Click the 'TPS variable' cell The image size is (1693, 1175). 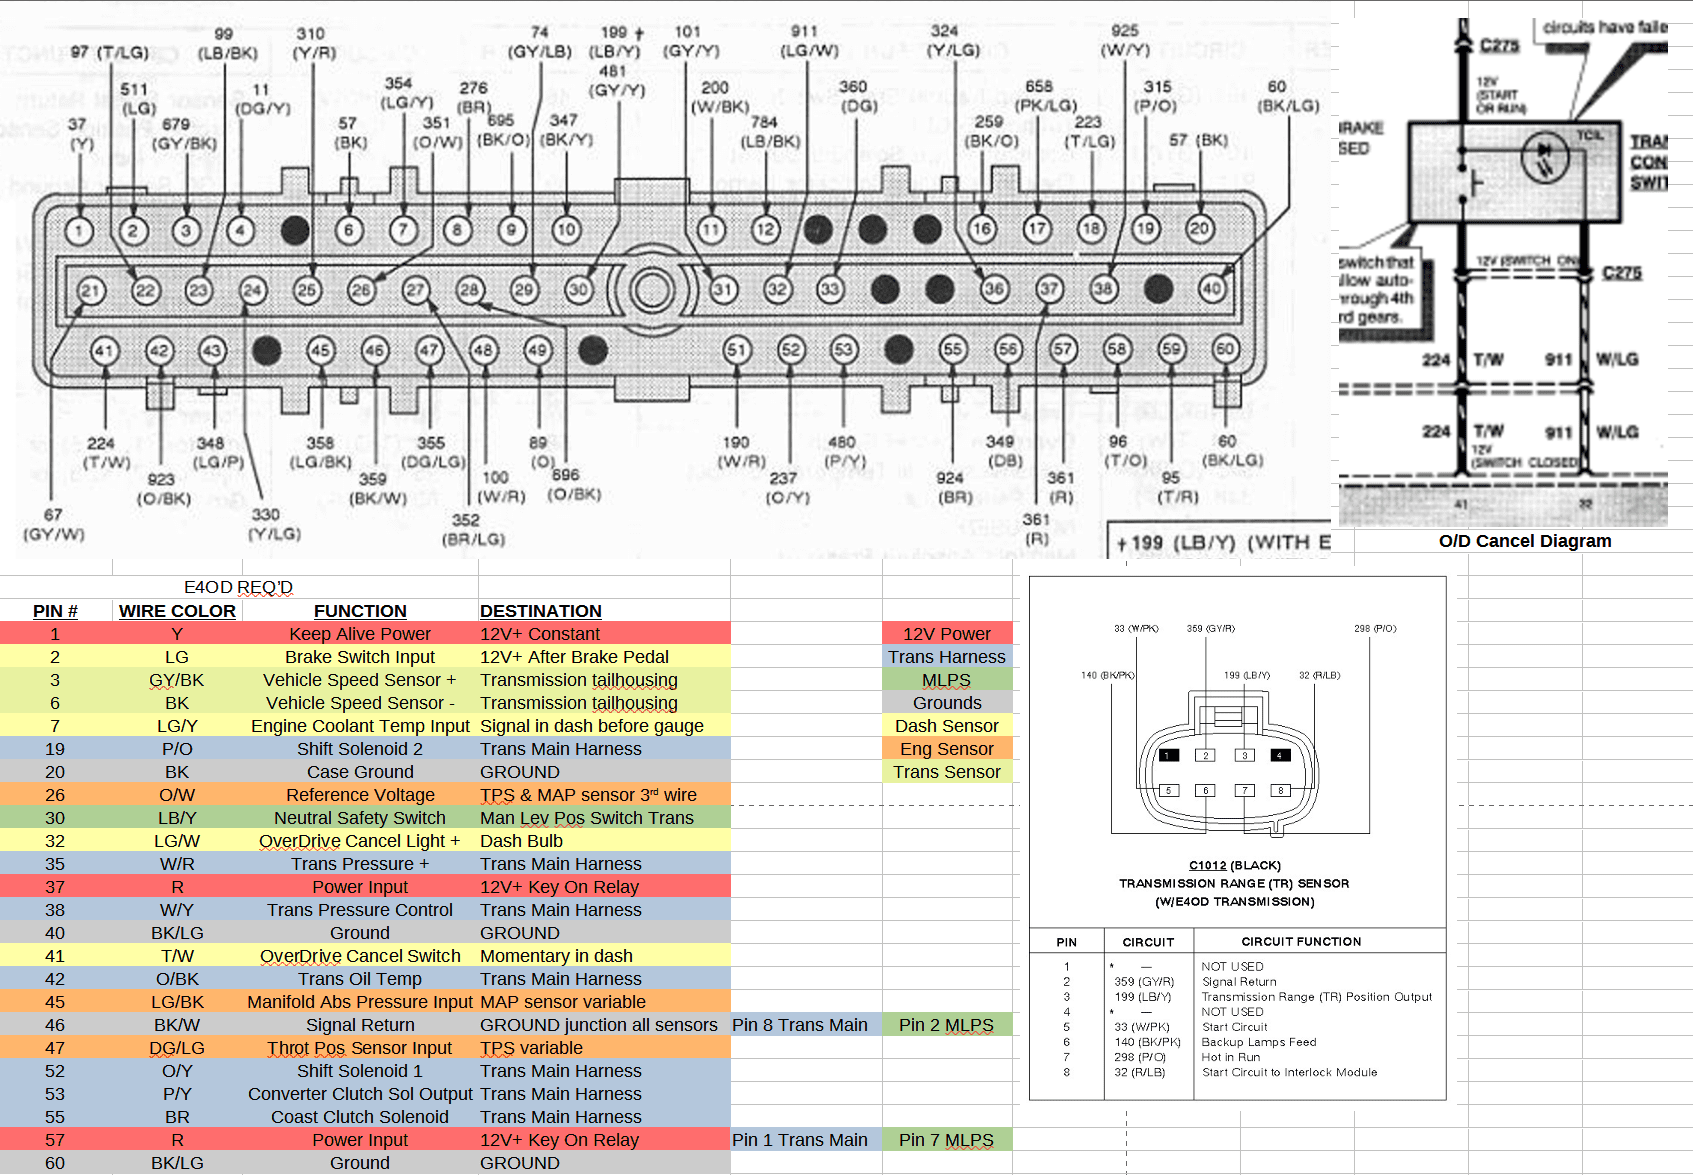[x=605, y=1048]
